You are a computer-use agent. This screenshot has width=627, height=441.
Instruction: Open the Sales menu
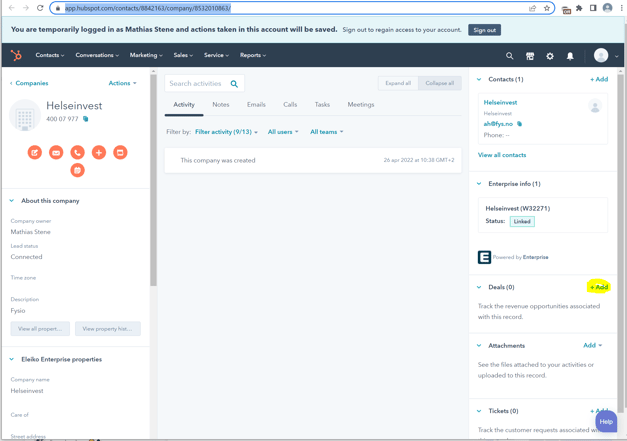[183, 56]
